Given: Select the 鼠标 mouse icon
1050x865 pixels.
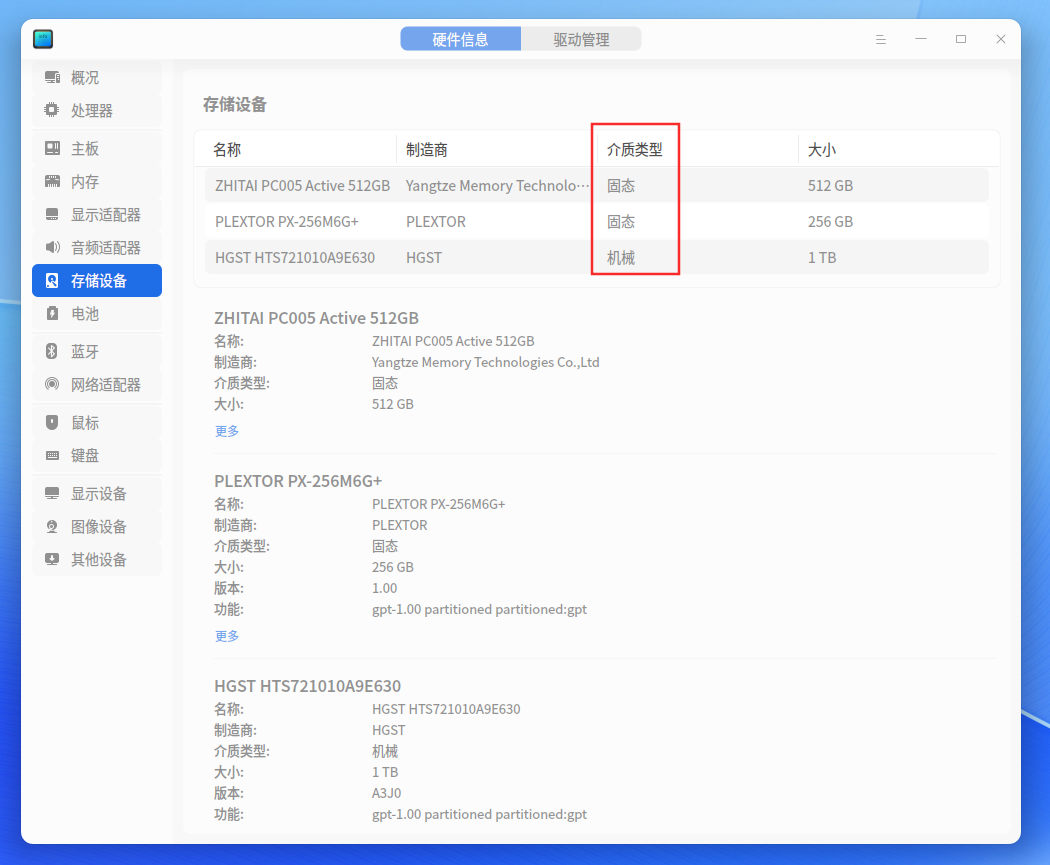Looking at the screenshot, I should (x=52, y=422).
